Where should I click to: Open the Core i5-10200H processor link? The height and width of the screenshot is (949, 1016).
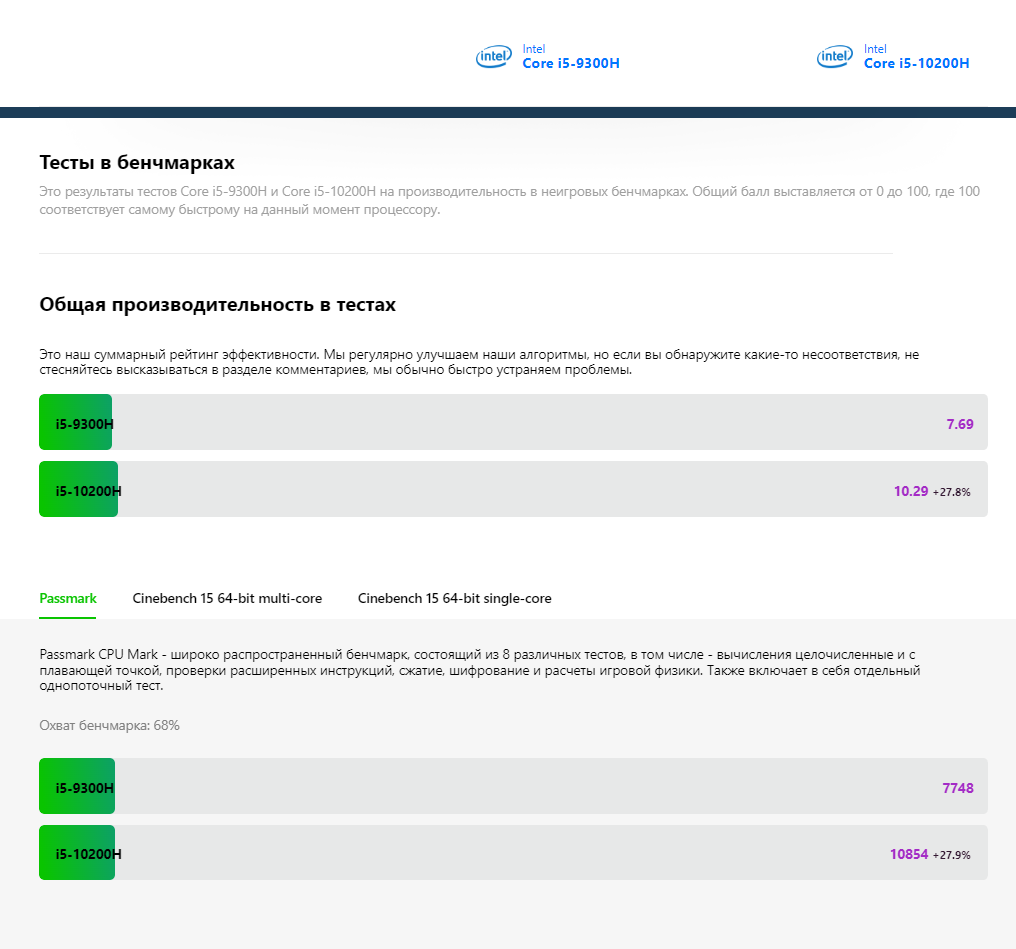click(916, 63)
